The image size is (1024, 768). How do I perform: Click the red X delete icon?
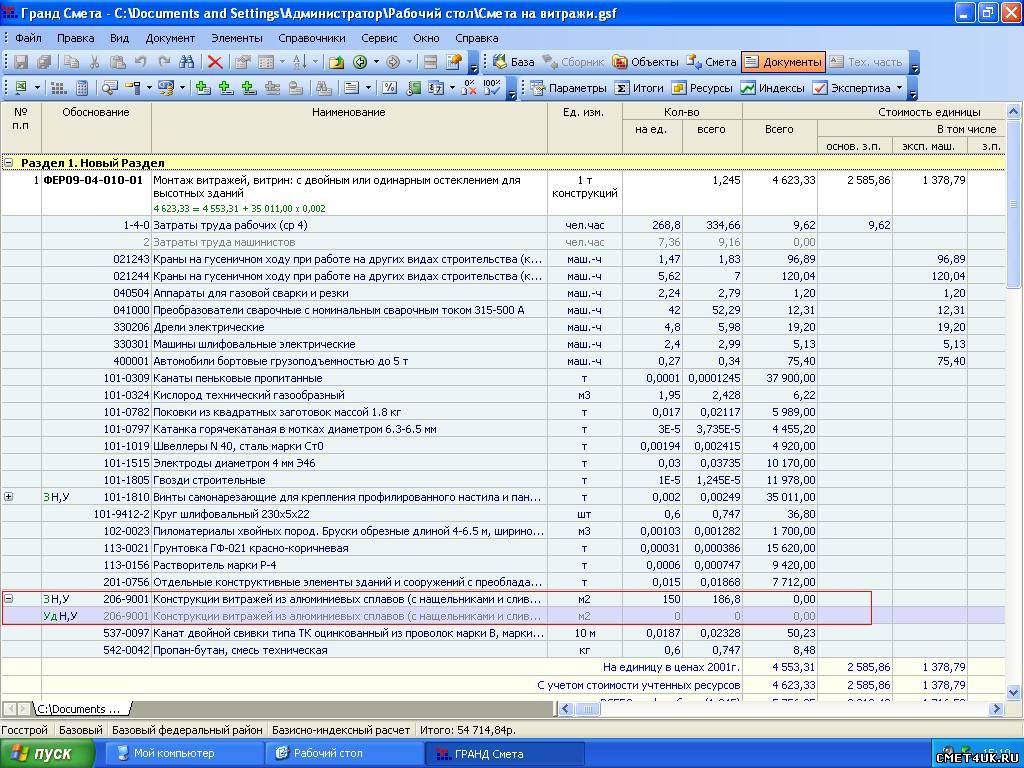pos(214,62)
